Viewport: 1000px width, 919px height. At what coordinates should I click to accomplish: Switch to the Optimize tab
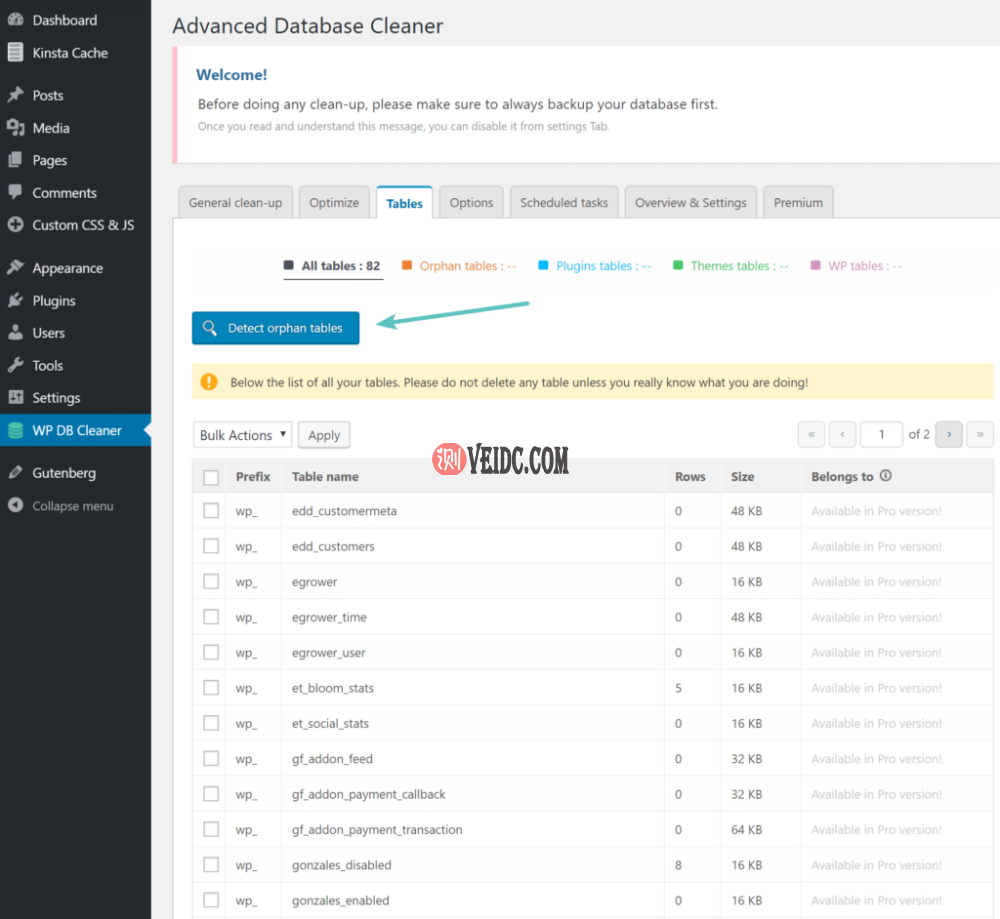334,203
